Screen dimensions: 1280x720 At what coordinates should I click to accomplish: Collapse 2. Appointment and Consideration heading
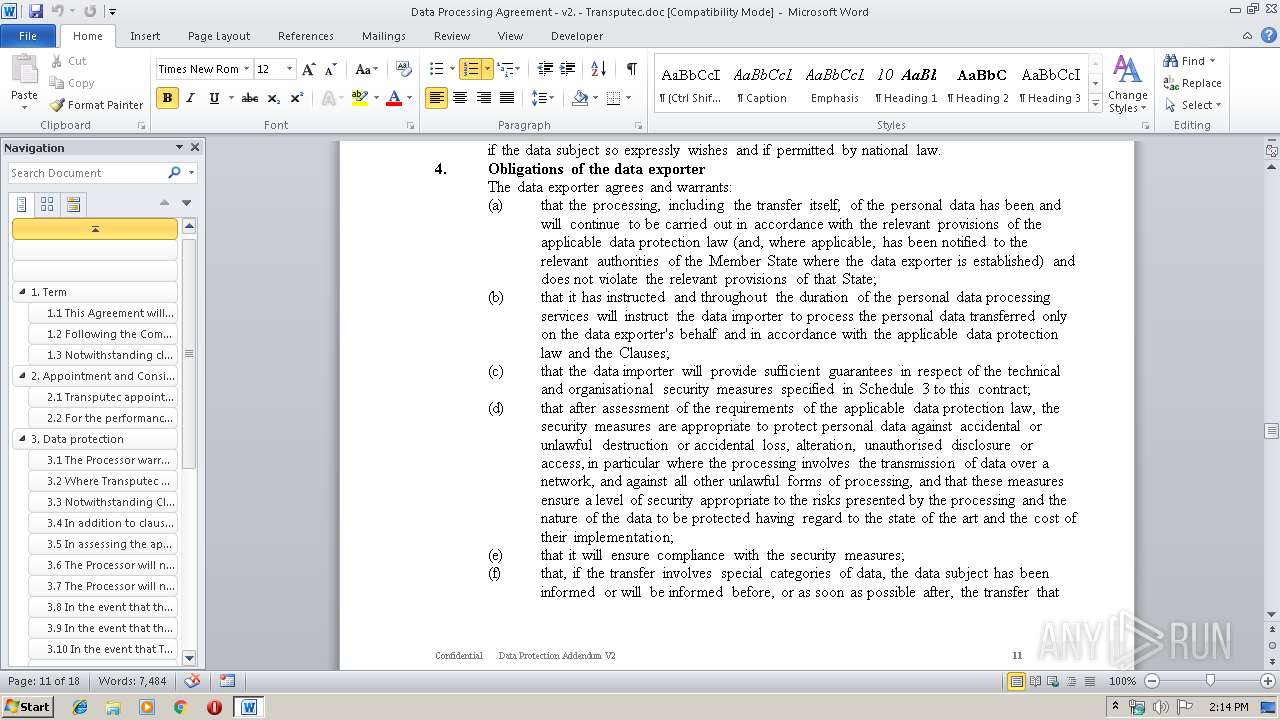23,376
